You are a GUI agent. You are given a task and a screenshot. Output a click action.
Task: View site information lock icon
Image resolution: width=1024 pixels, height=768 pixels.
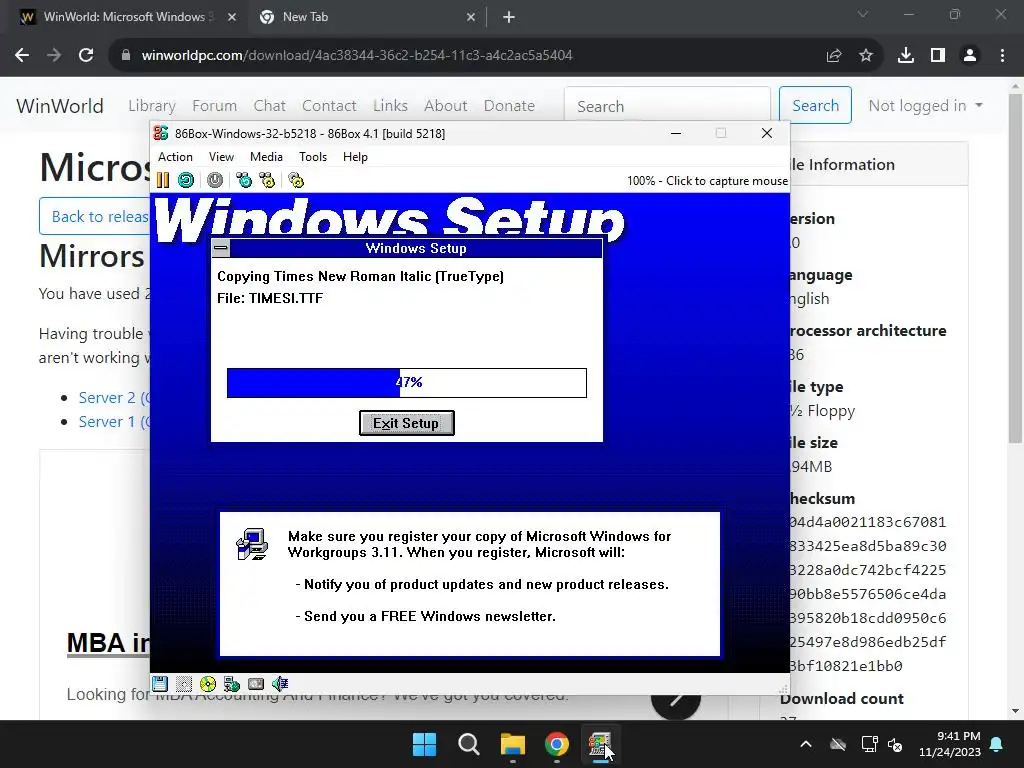[x=126, y=56]
